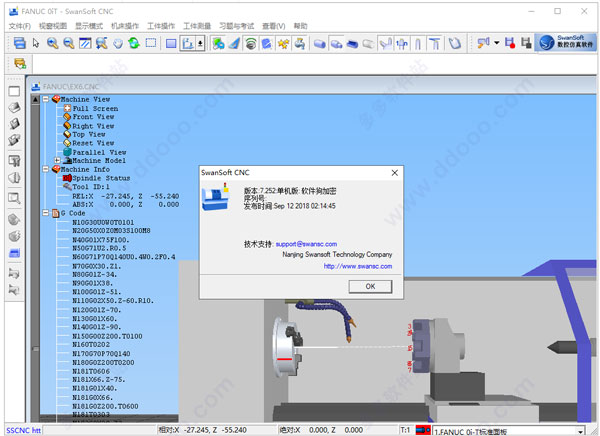Click the zoom in magnifier icon
This screenshot has height=436, width=600.
[52, 43]
